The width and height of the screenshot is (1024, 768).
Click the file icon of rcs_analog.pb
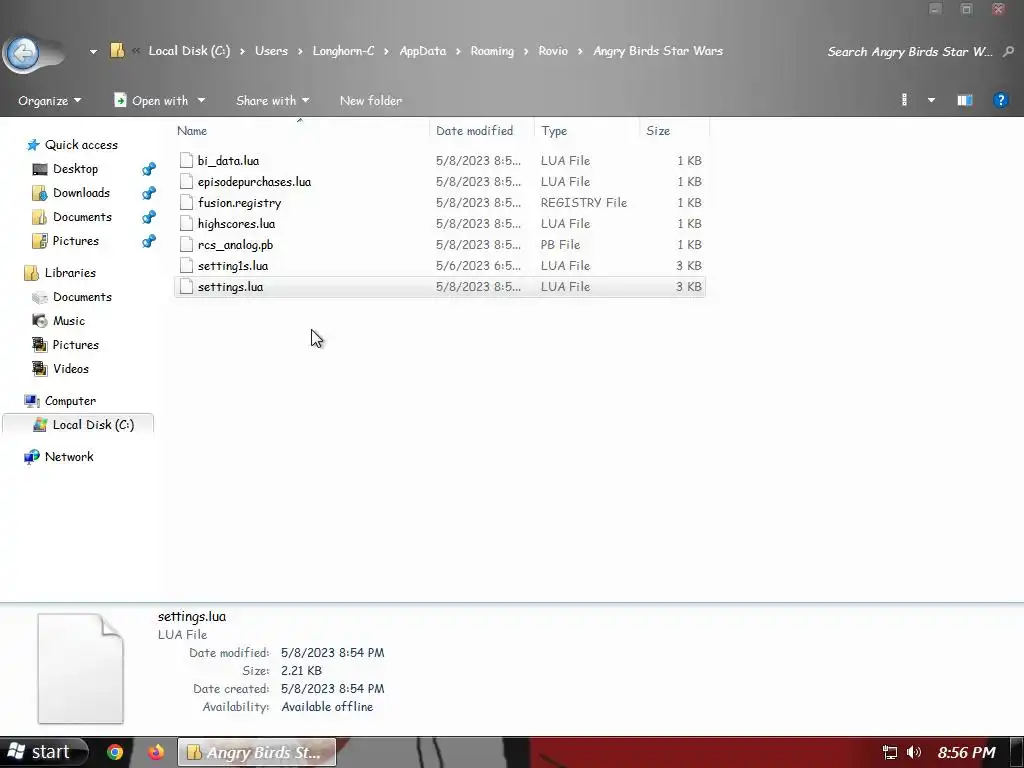(x=186, y=245)
